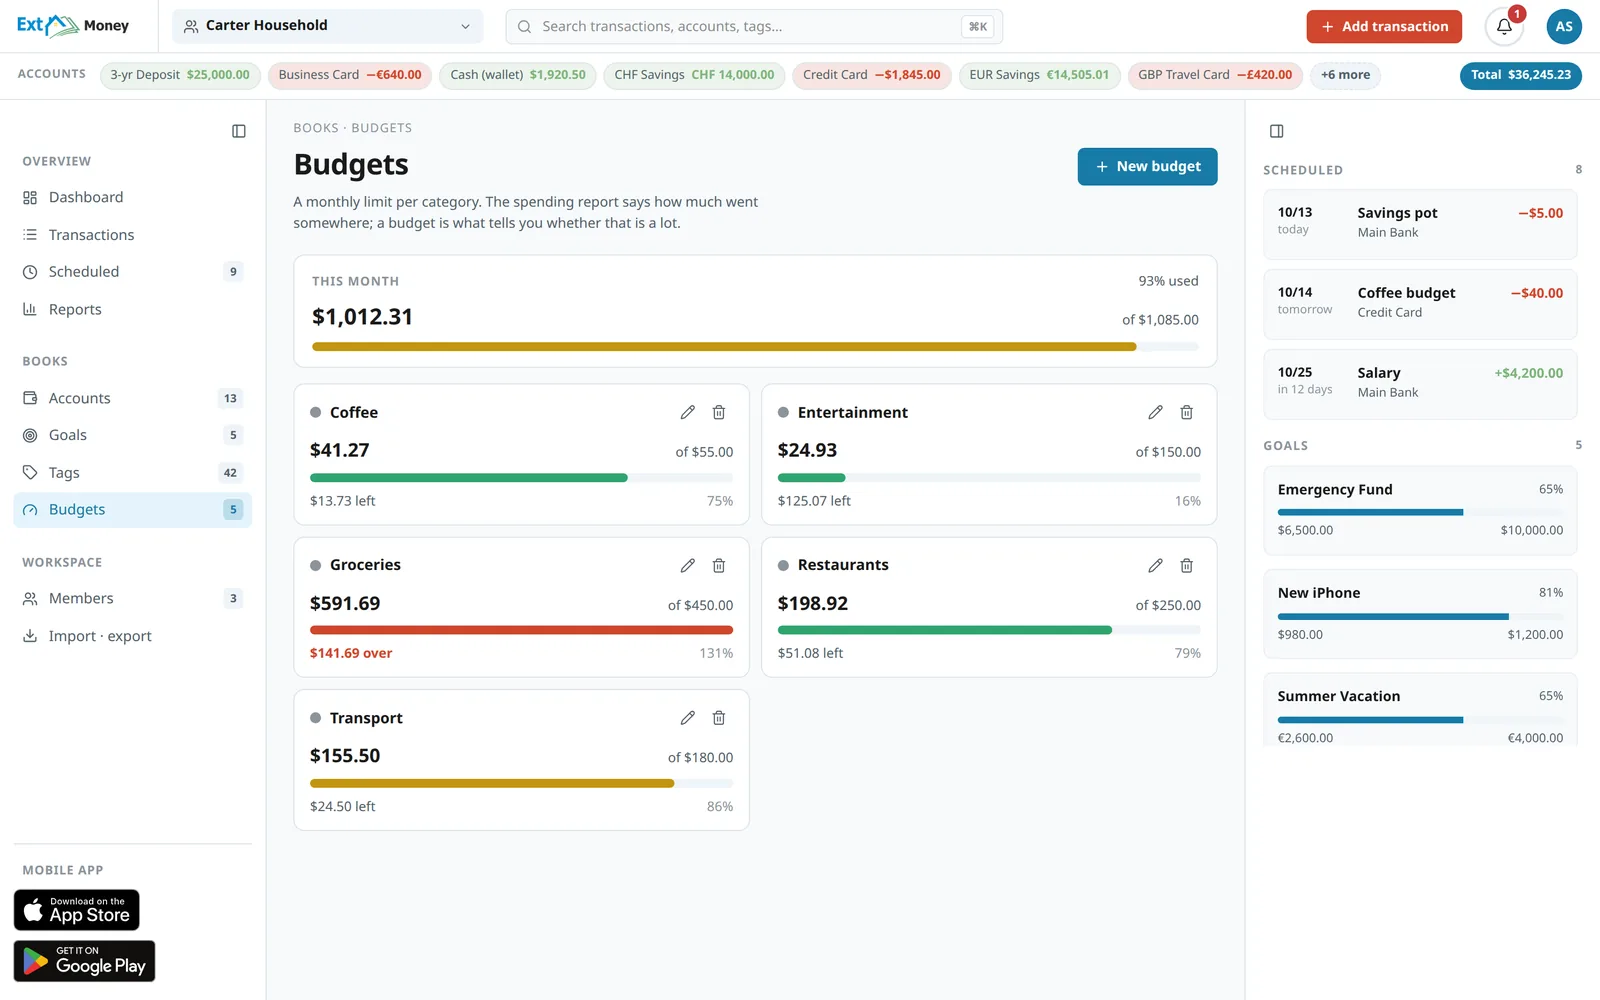Open Tags in sidebar
1600x1000 pixels.
133,472
